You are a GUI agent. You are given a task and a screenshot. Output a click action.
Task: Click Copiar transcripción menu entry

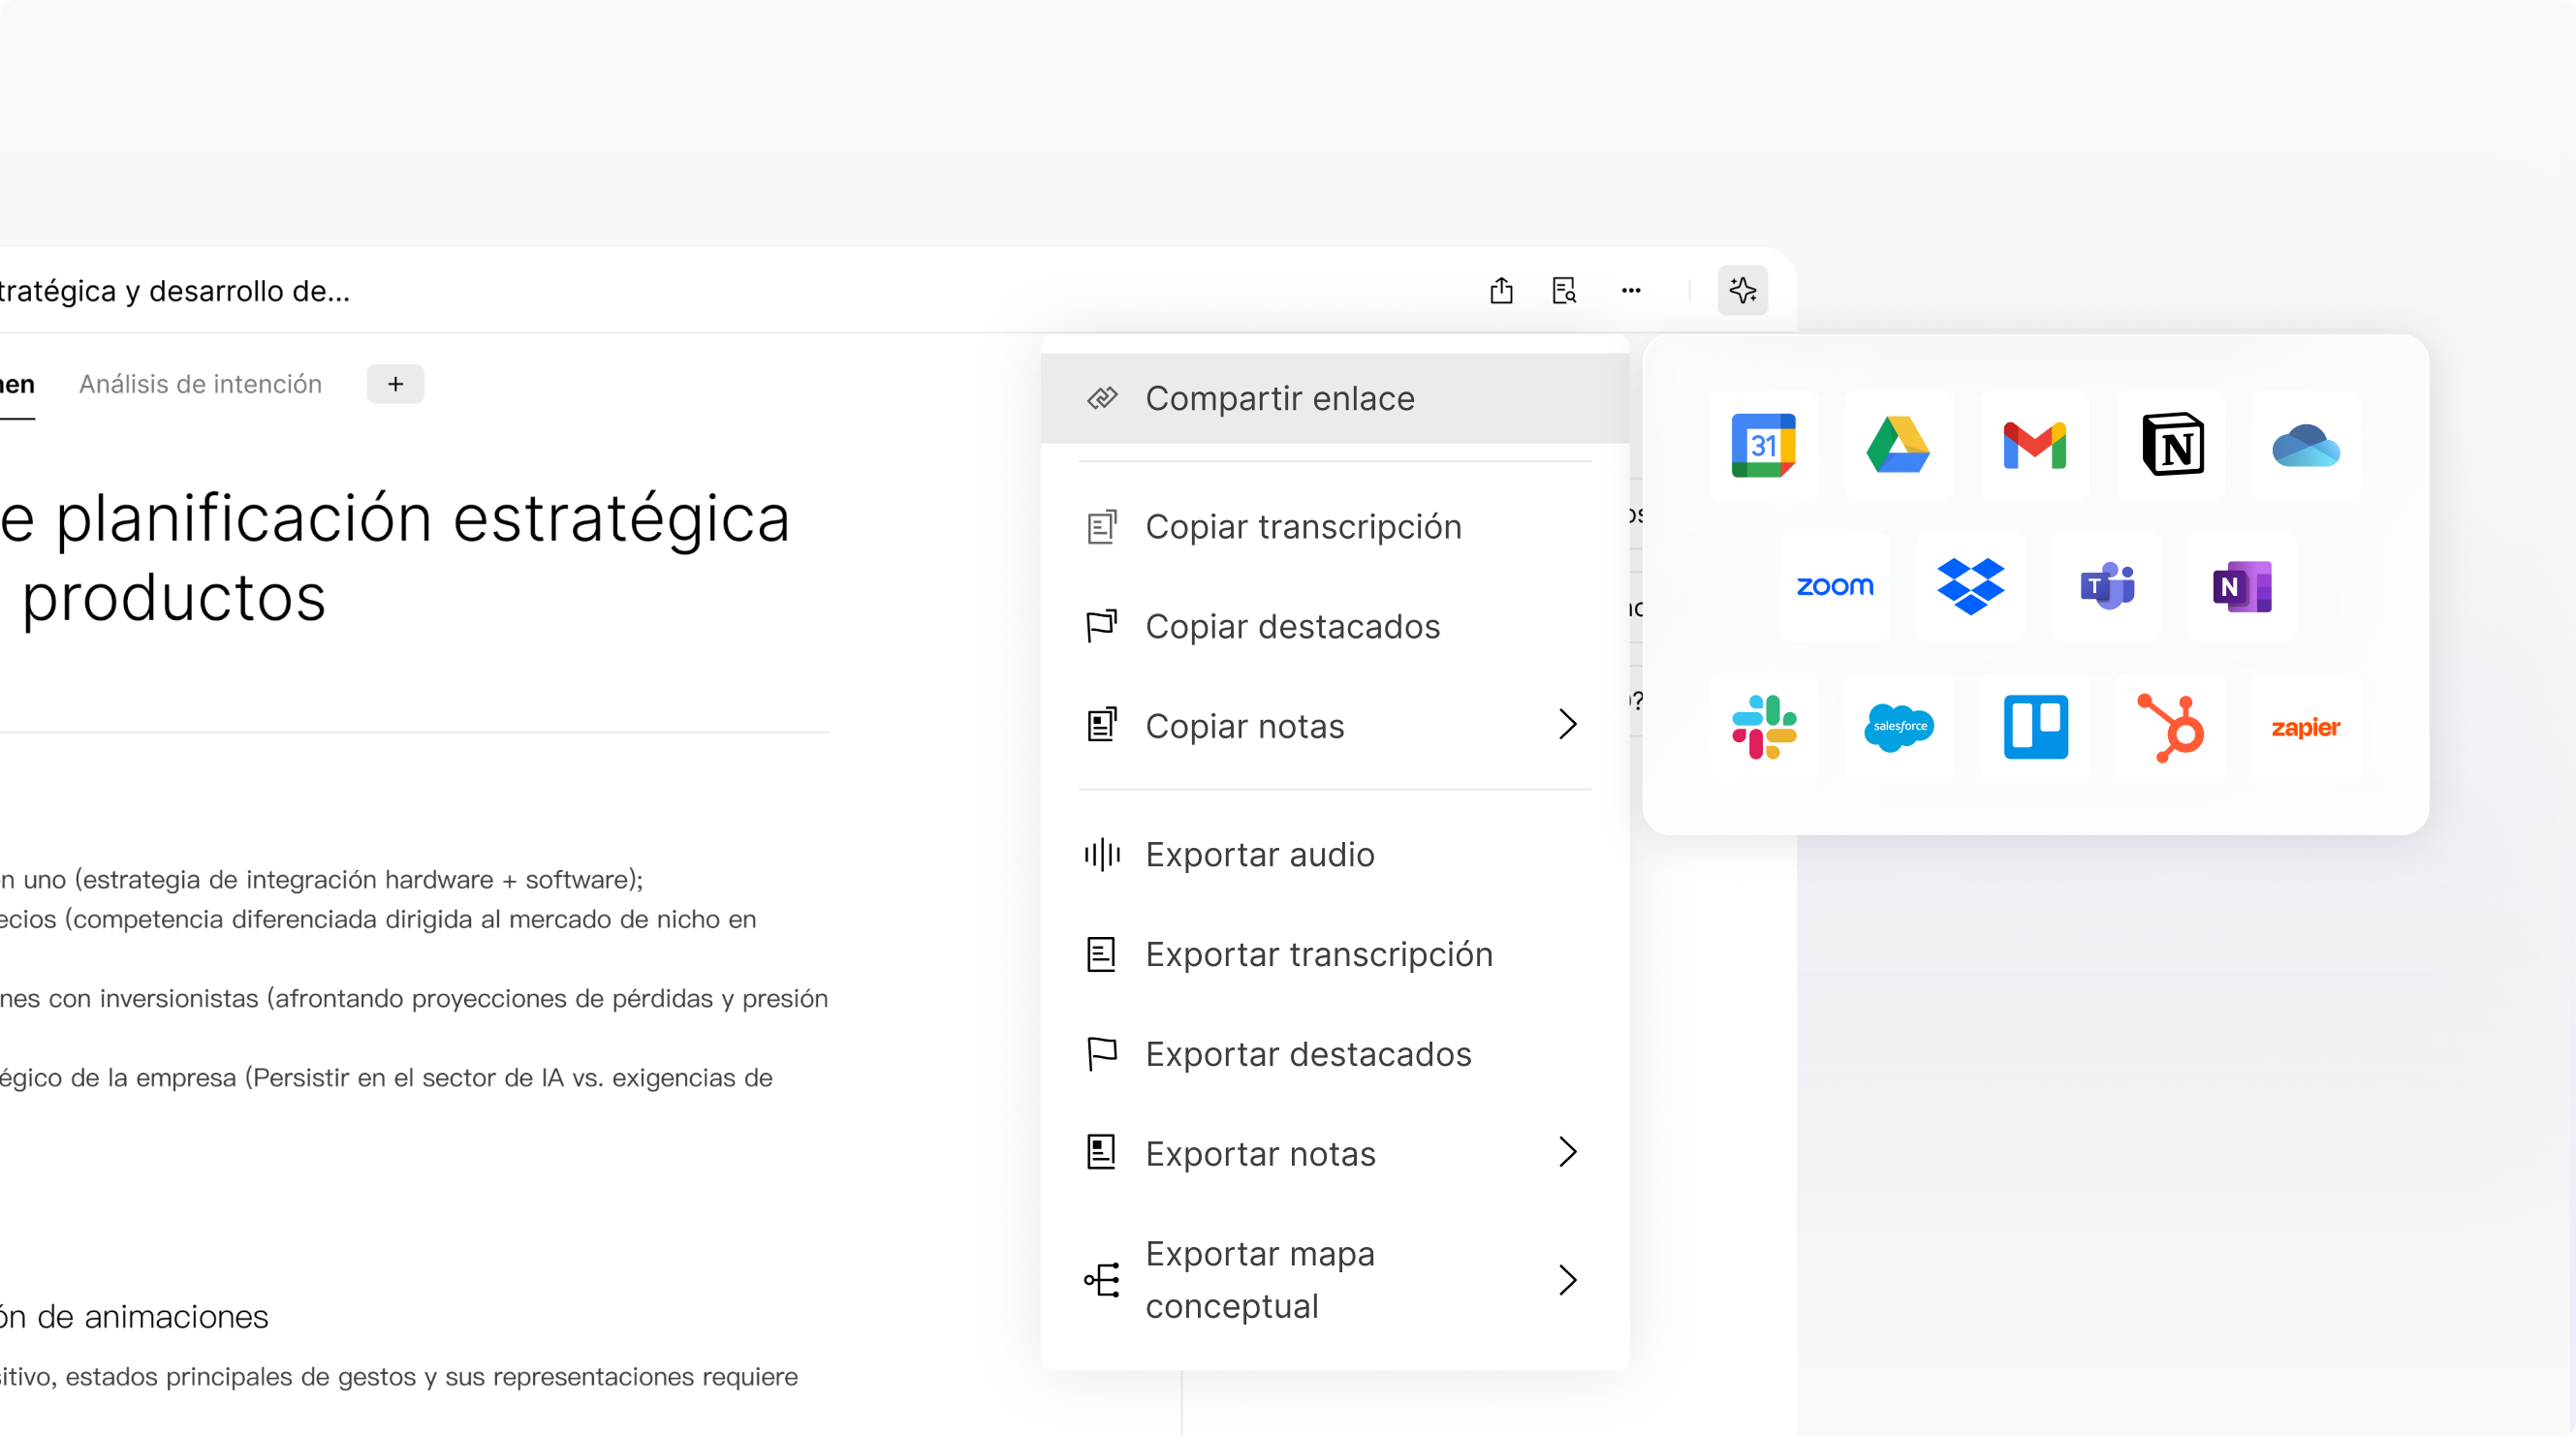click(1302, 526)
